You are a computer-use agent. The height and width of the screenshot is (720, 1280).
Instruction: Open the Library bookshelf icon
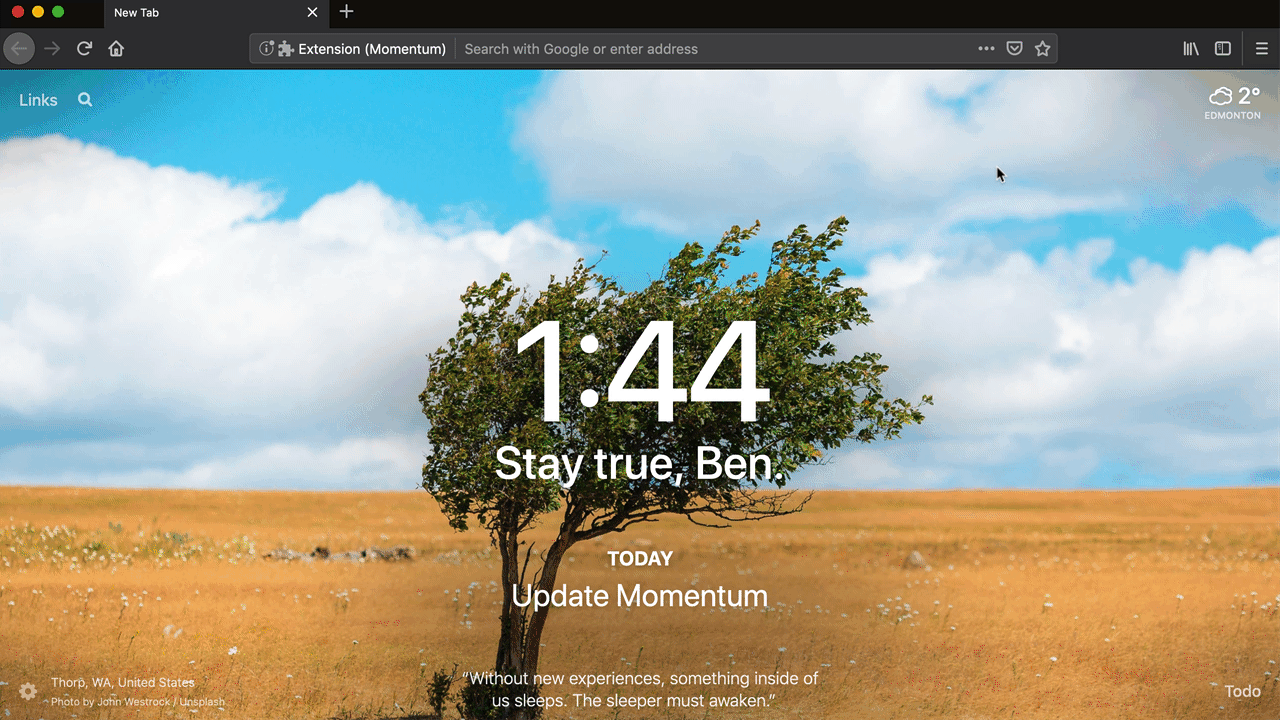1191,48
